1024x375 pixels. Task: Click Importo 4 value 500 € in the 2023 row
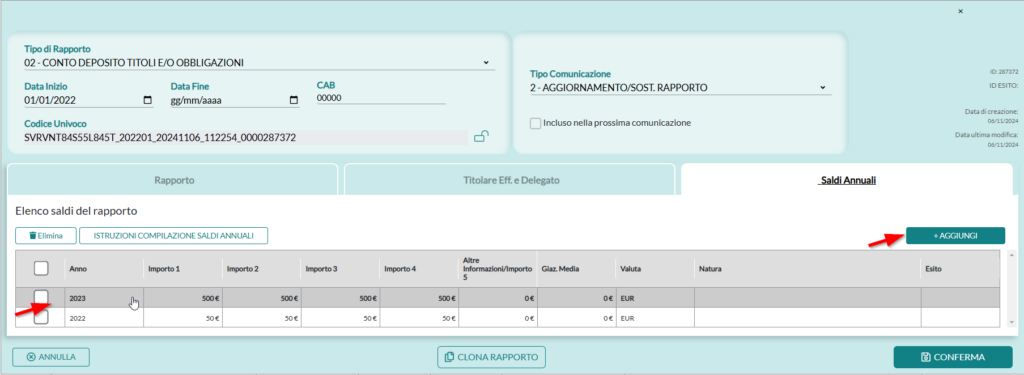pyautogui.click(x=419, y=297)
